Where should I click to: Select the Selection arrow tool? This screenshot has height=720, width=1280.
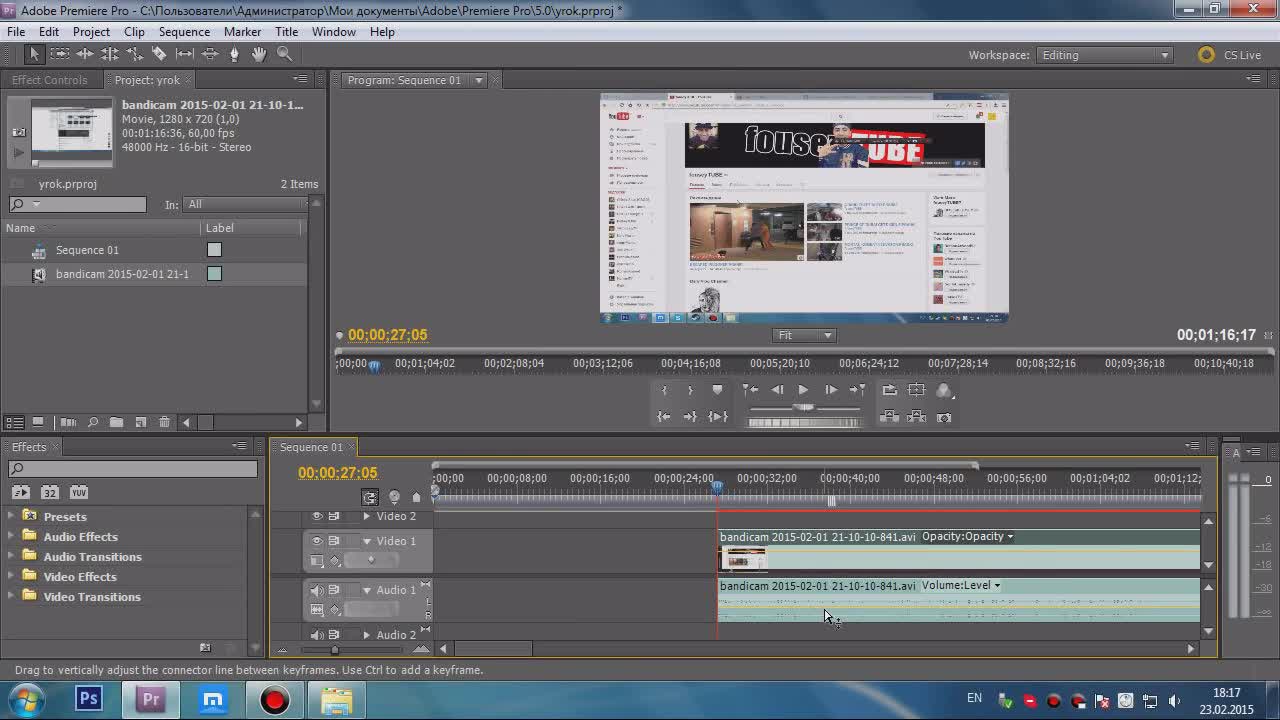pyautogui.click(x=34, y=54)
